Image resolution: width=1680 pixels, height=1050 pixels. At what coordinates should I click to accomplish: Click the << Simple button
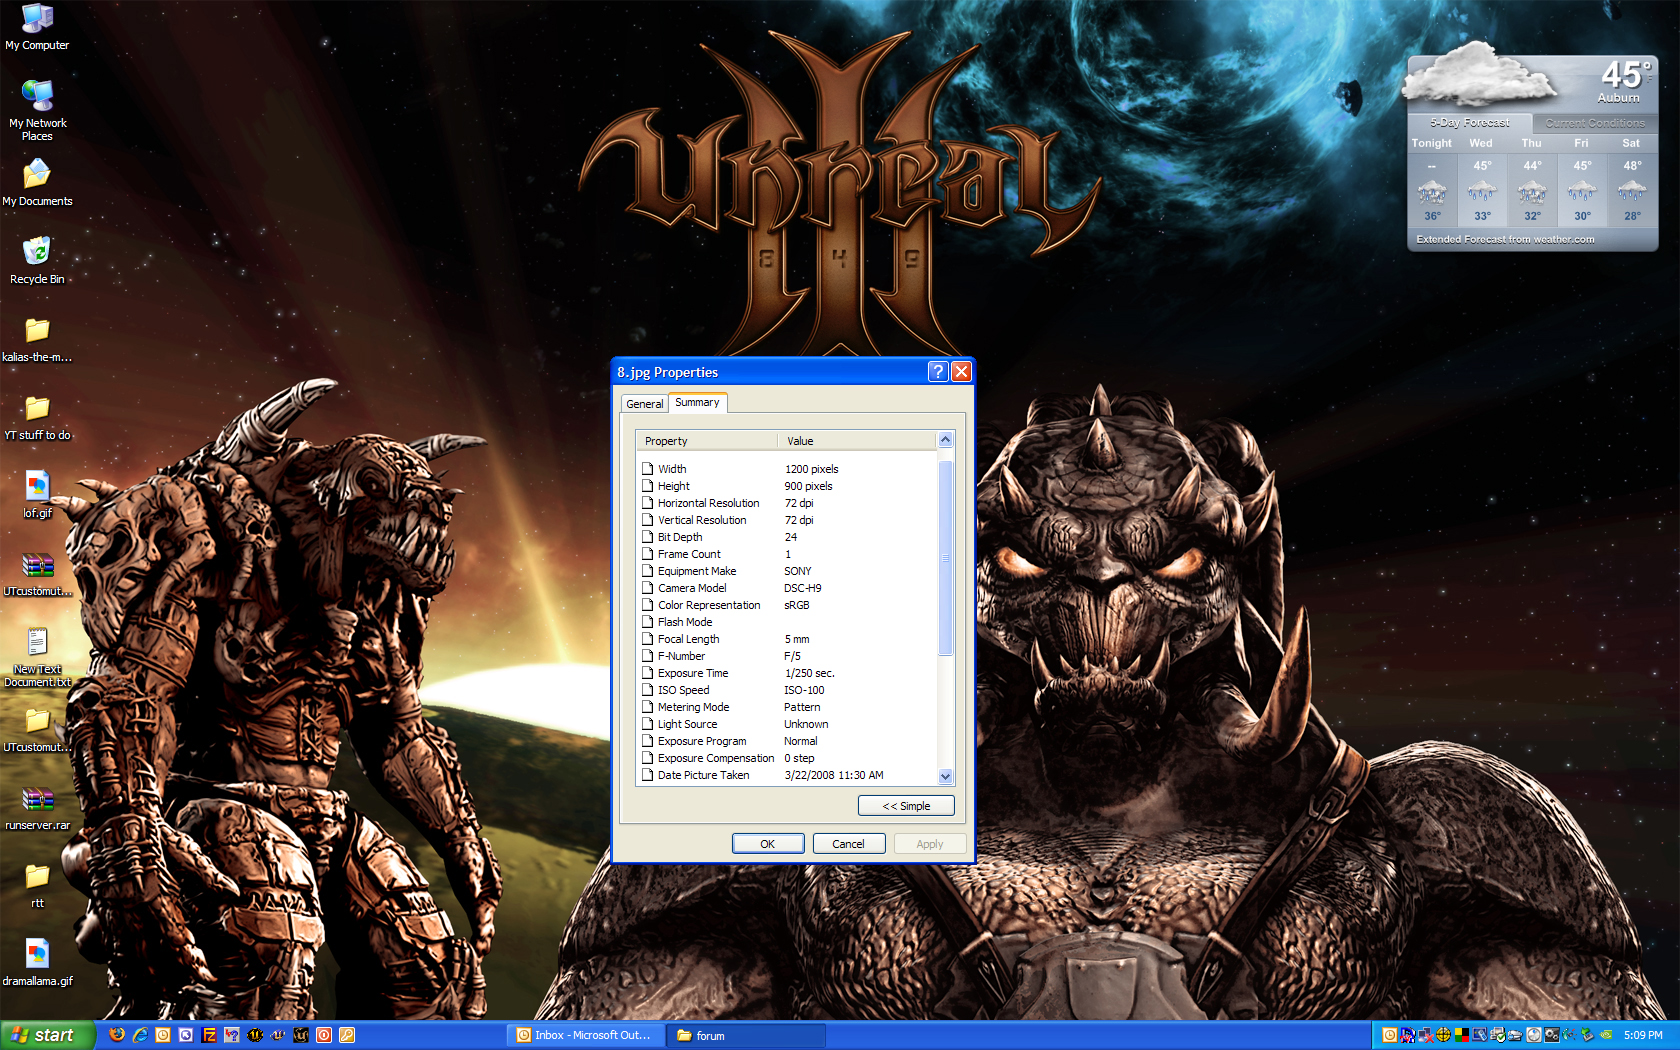click(x=906, y=806)
